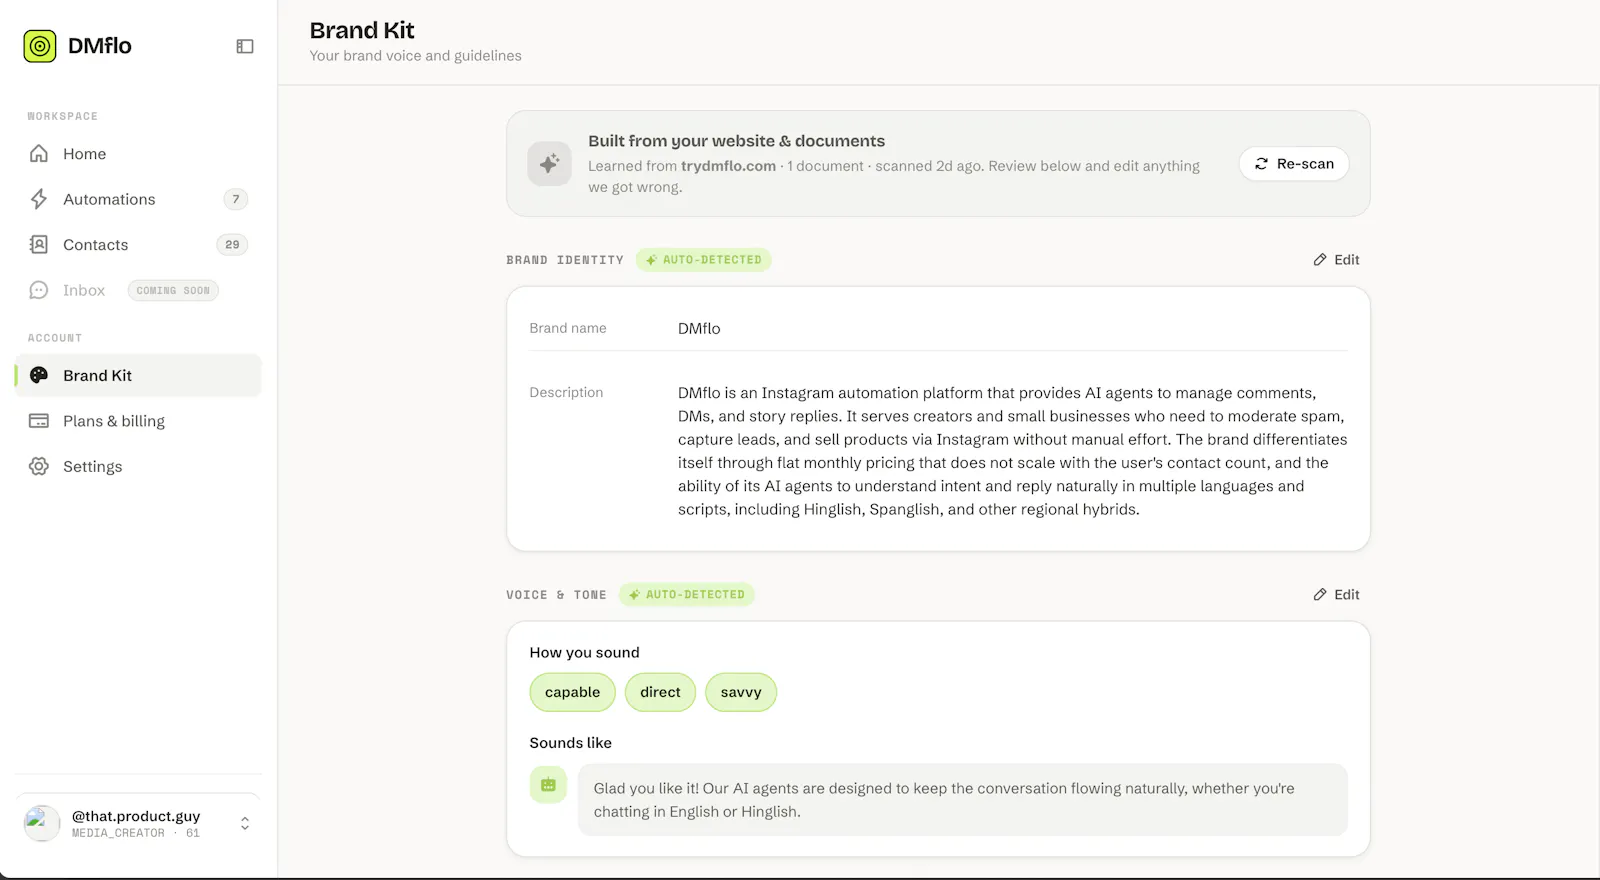This screenshot has height=880, width=1600.
Task: Open Plans & billing
Action: click(x=138, y=421)
